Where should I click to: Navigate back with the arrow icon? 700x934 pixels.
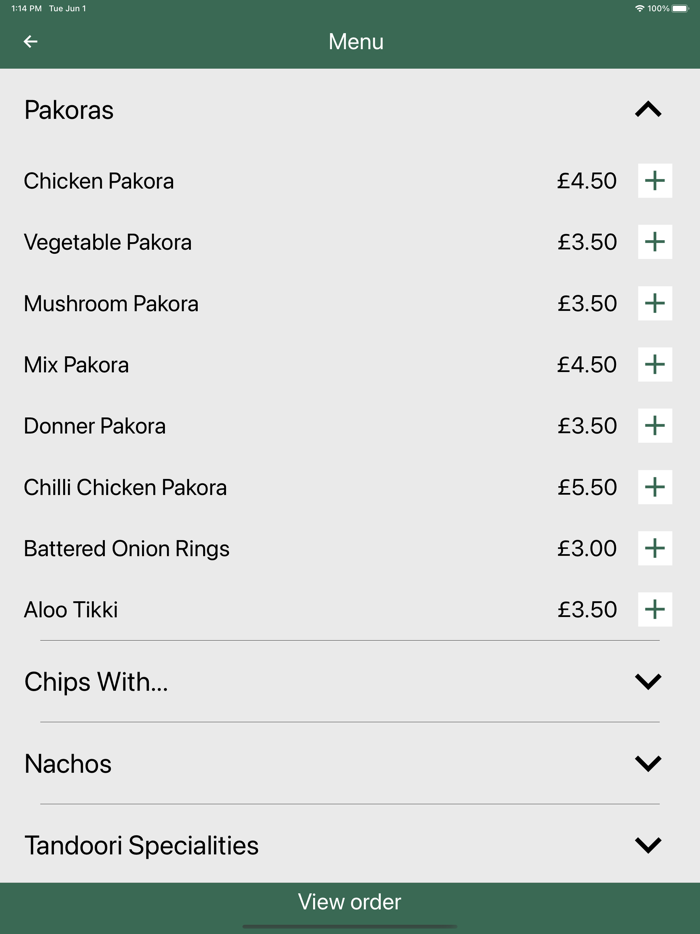click(29, 41)
